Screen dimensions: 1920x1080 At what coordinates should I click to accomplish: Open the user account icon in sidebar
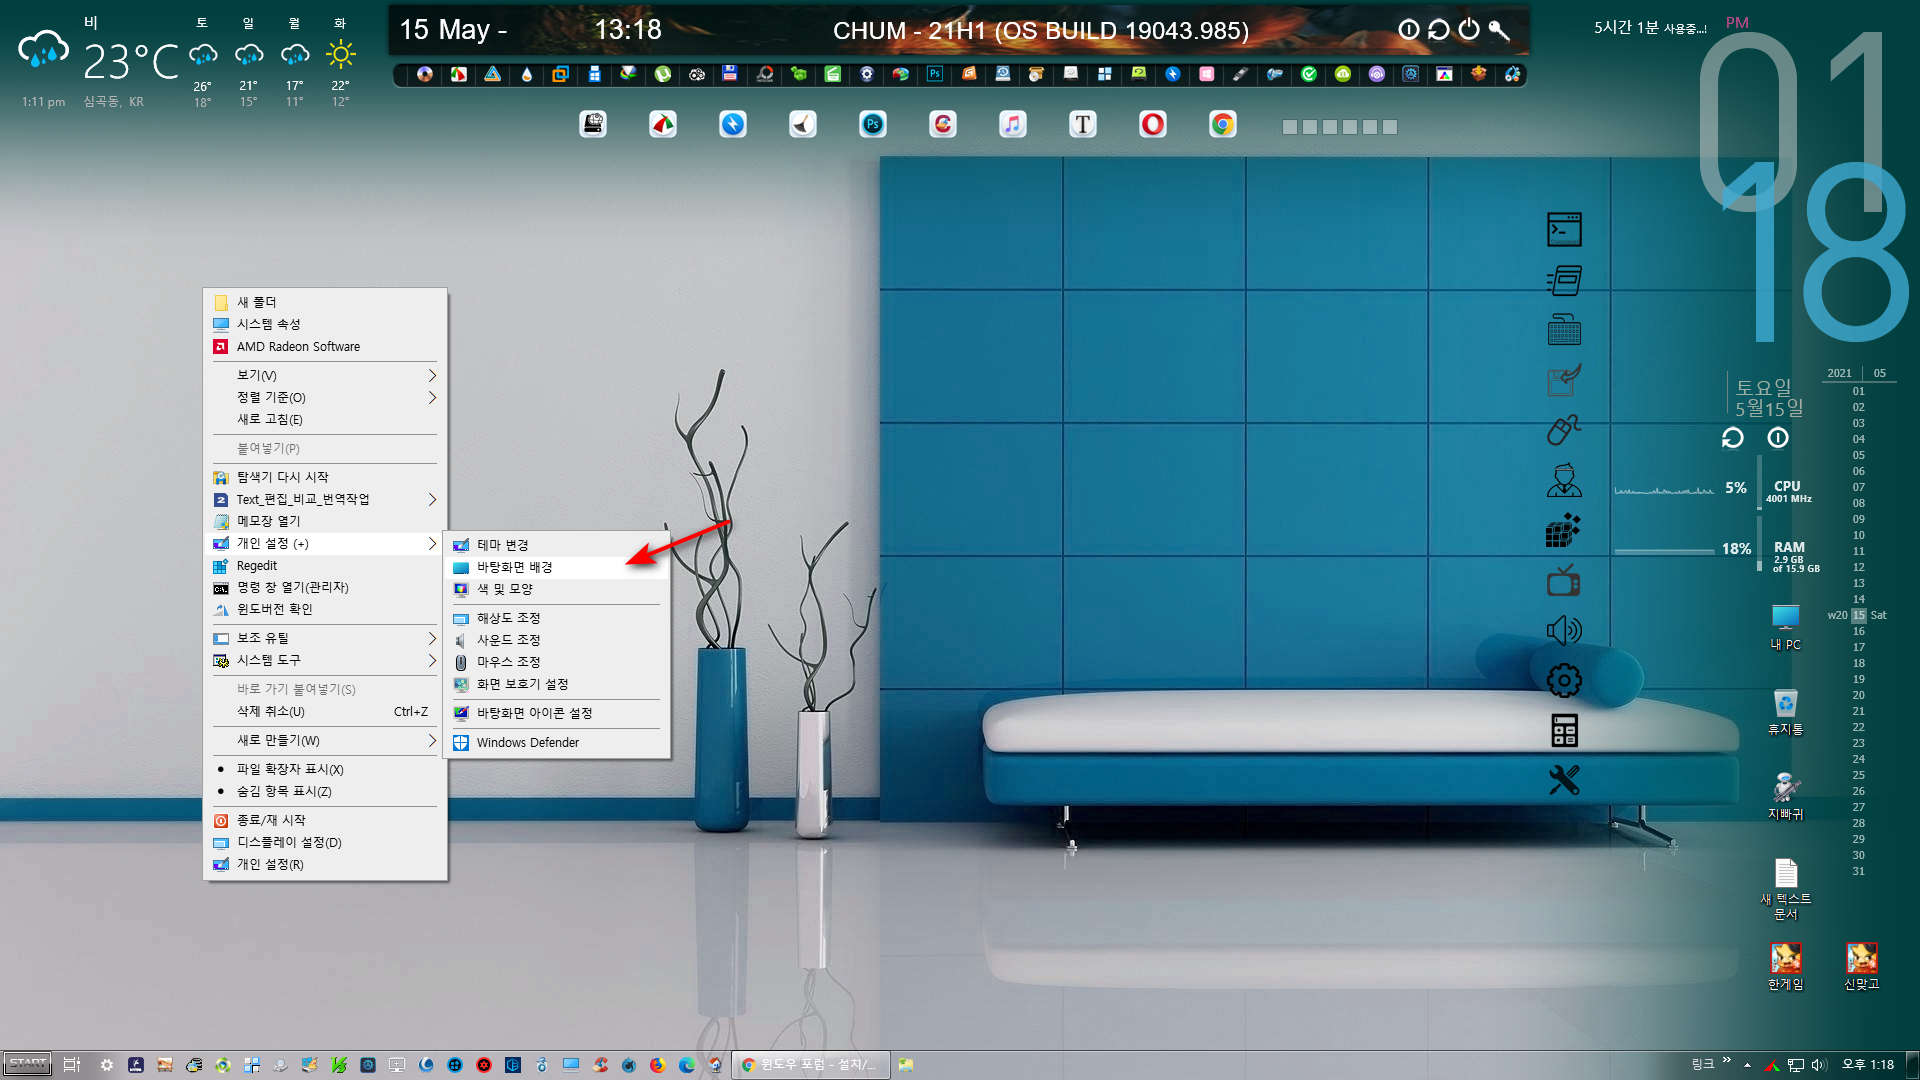point(1564,480)
